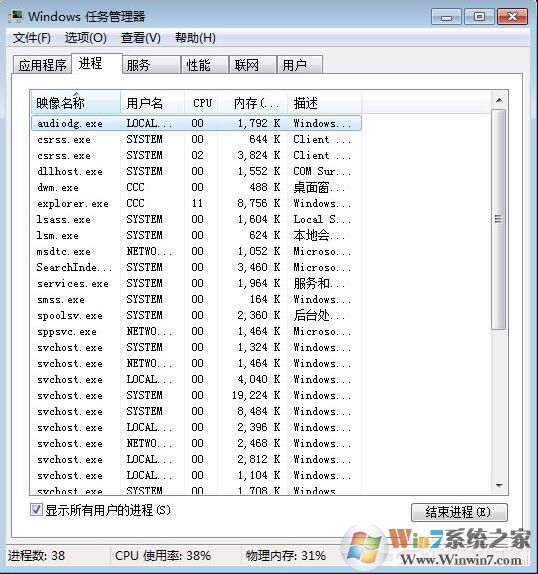The height and width of the screenshot is (574, 538).
Task: Click the 后台处... description cell
Action: click(318, 315)
